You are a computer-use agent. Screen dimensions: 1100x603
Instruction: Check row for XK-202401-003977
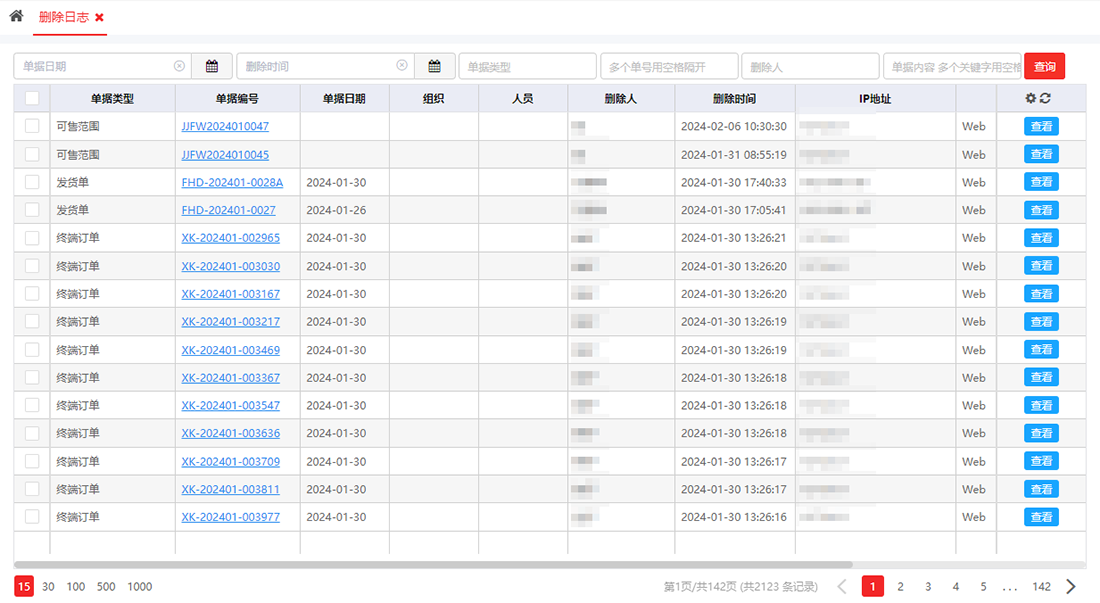pos(32,517)
